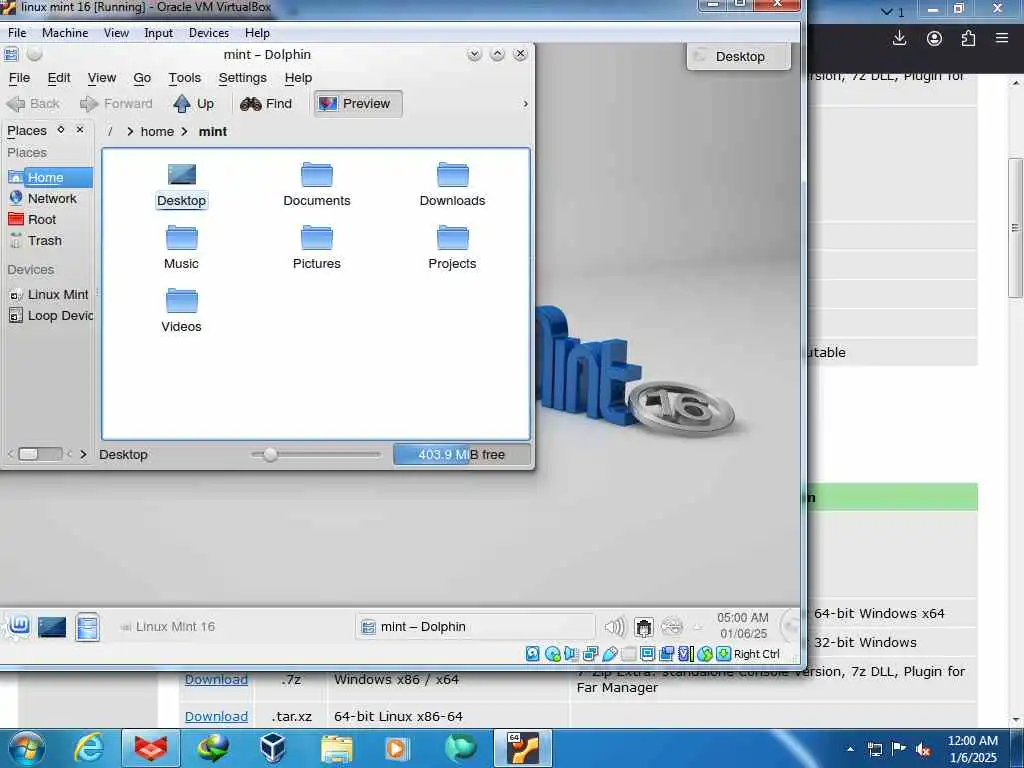Click the Desktop toolbox button on Mint desktop

pyautogui.click(x=739, y=56)
